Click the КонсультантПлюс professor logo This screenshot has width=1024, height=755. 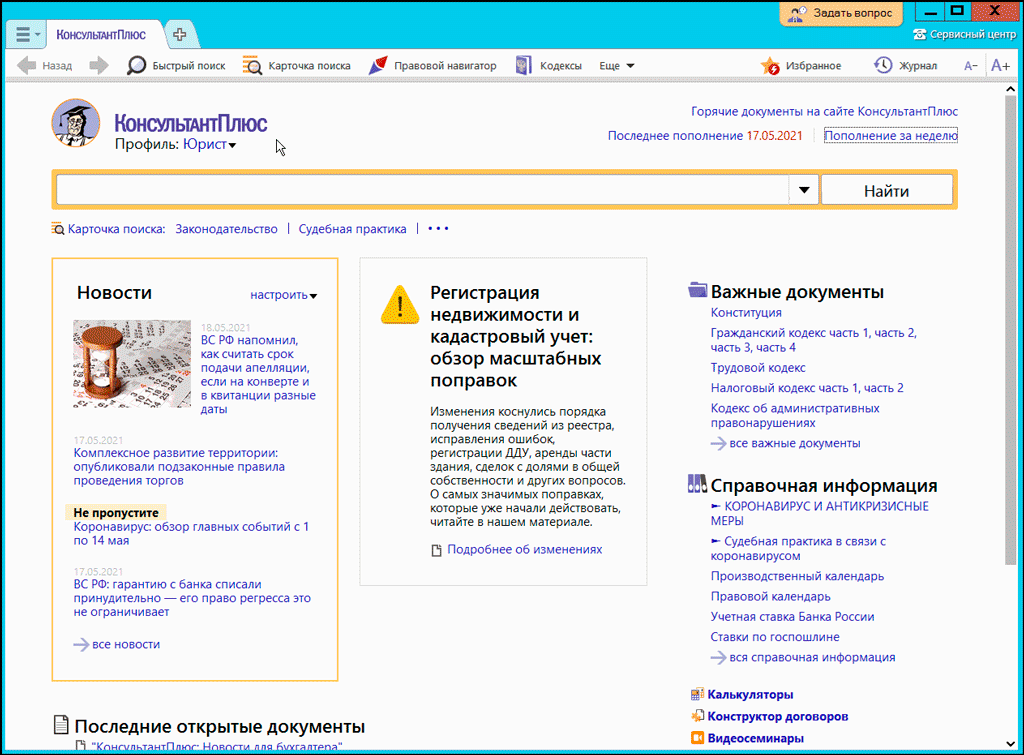[x=76, y=123]
